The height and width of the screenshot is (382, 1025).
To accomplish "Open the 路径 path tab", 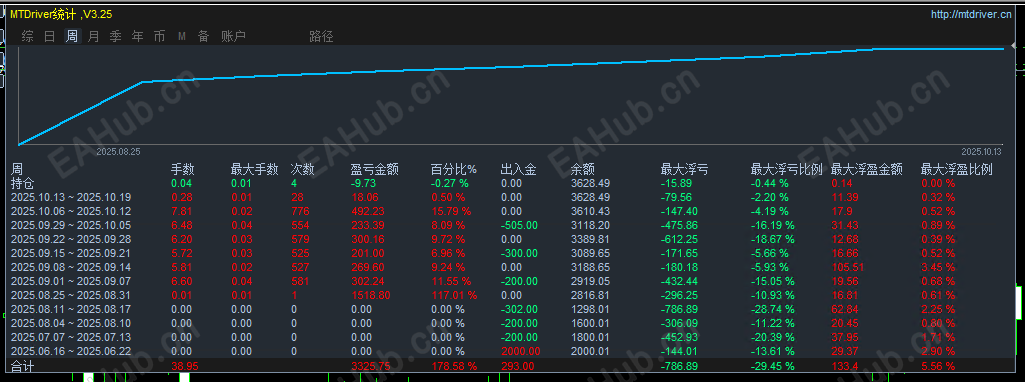I will pos(321,37).
